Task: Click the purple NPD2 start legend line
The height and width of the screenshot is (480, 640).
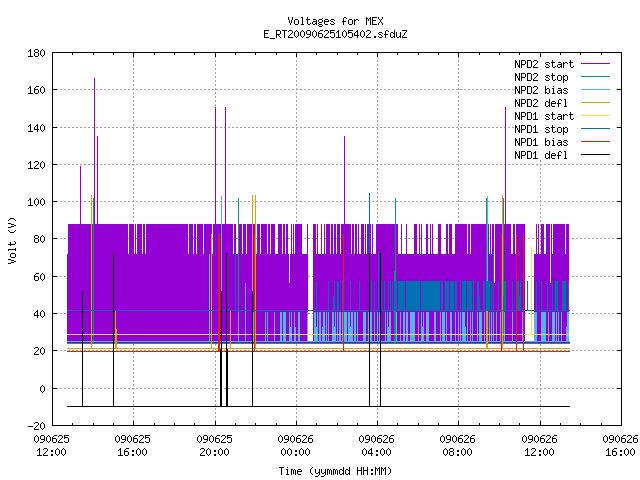Action: coord(595,64)
